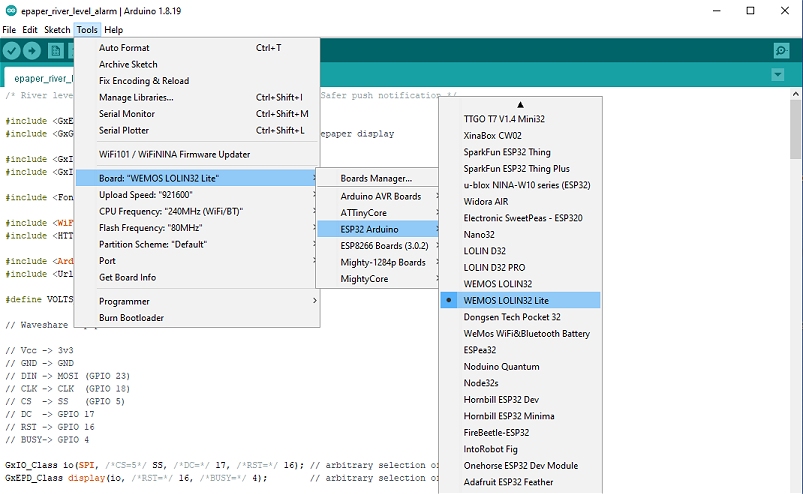Click the Verify sketch checkmark button

pos(13,51)
